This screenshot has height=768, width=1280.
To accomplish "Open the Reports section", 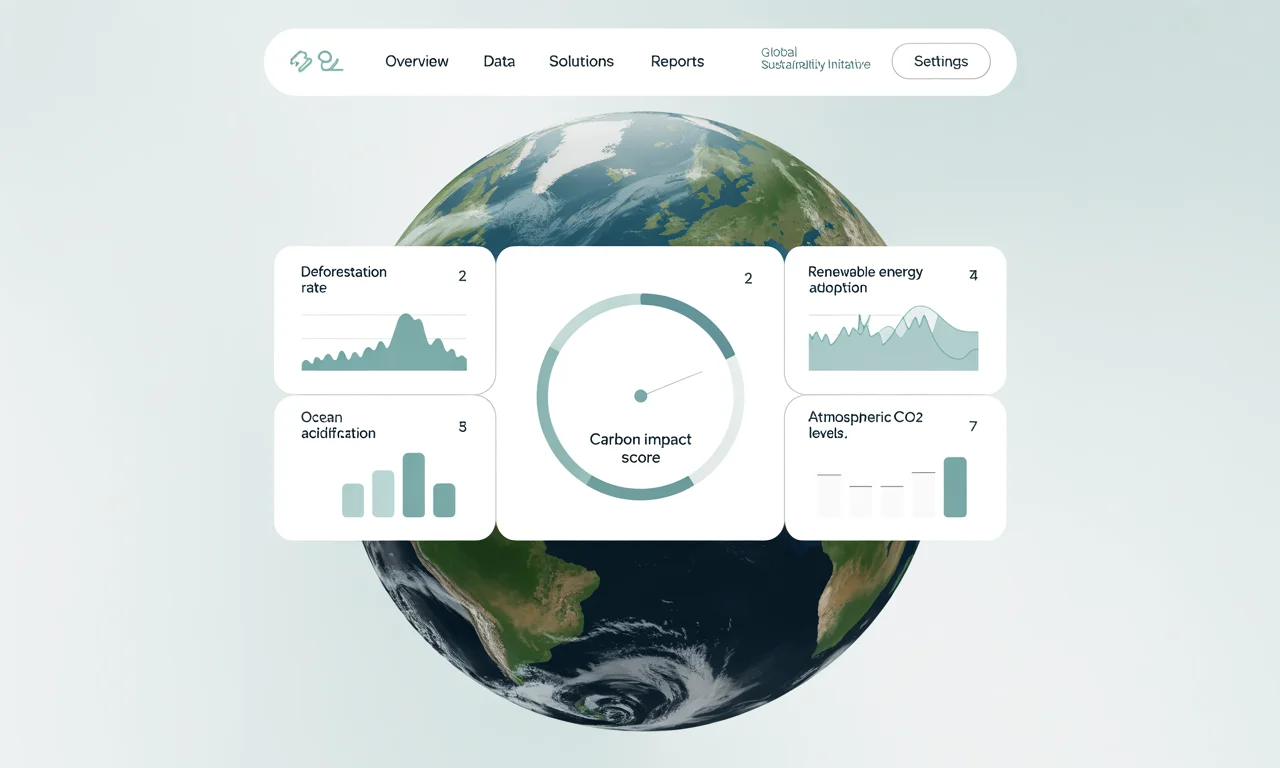I will point(677,61).
